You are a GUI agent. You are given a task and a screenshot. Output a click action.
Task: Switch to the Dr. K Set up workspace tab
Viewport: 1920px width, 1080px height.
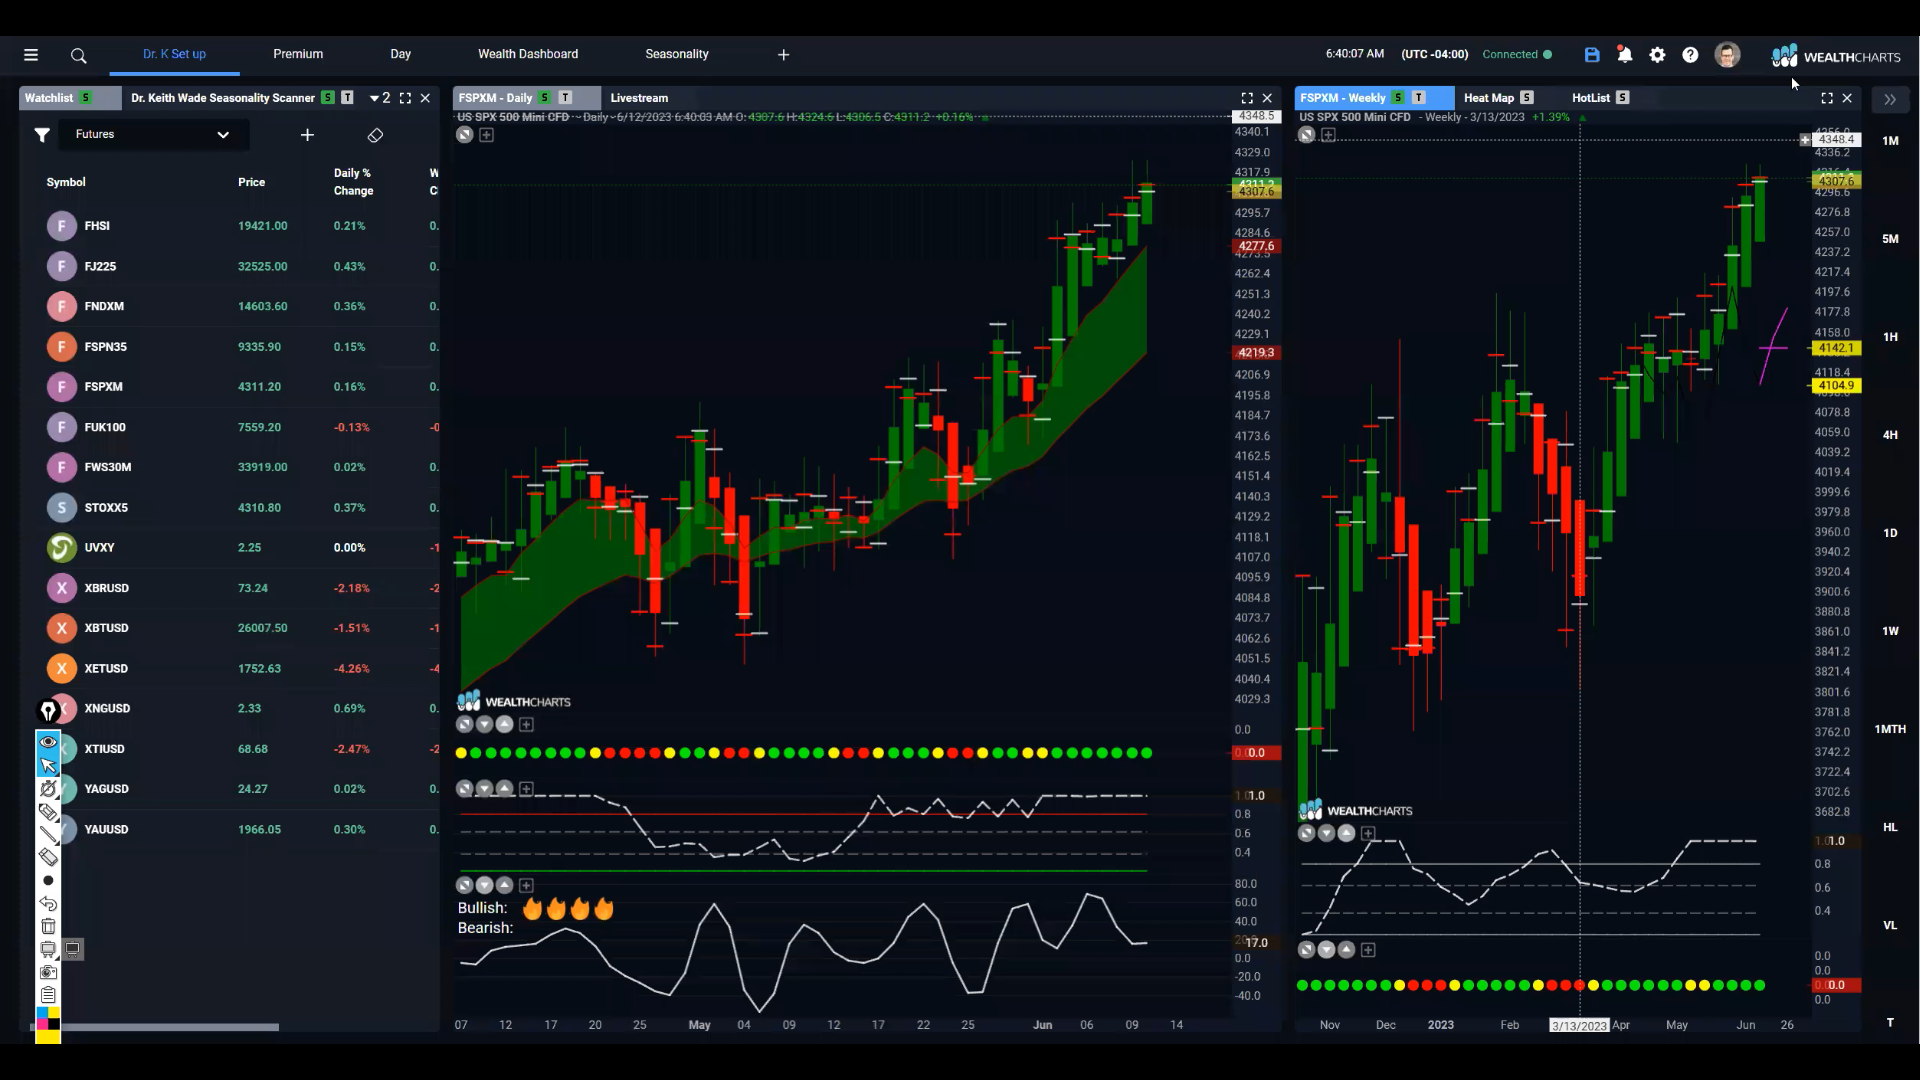pyautogui.click(x=174, y=54)
